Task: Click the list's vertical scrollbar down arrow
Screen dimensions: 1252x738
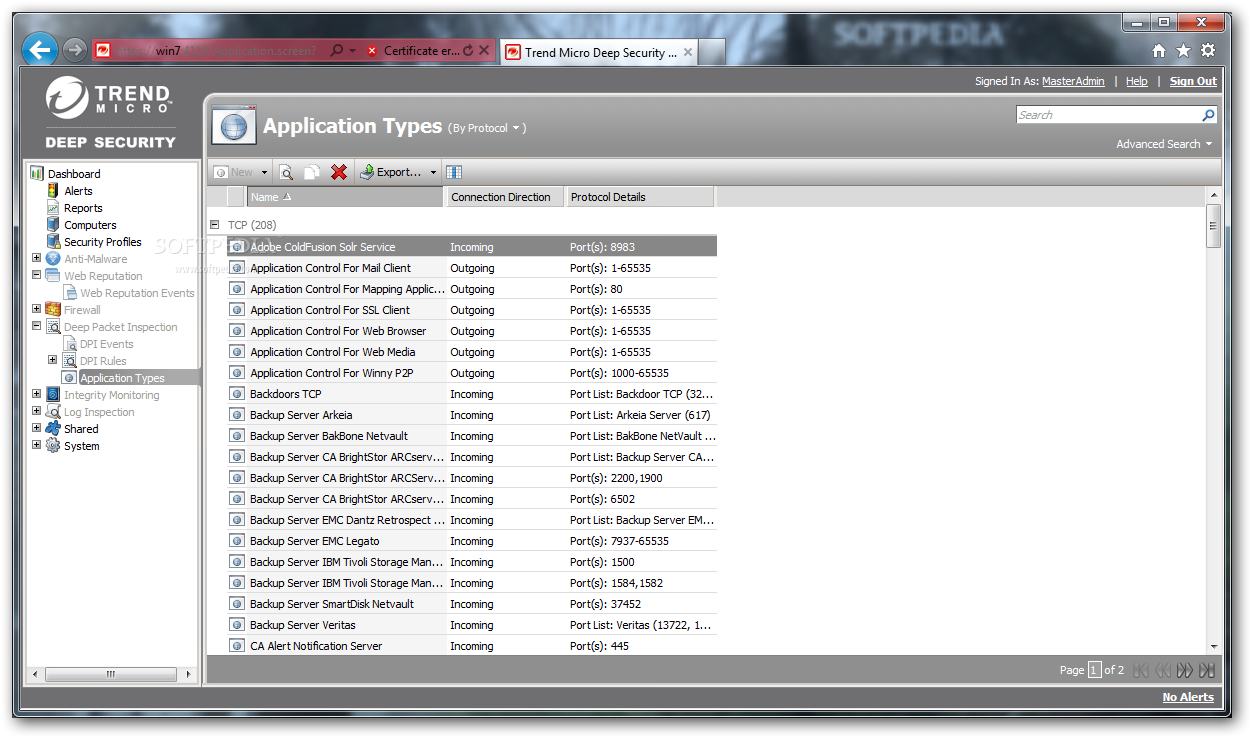Action: point(1214,647)
